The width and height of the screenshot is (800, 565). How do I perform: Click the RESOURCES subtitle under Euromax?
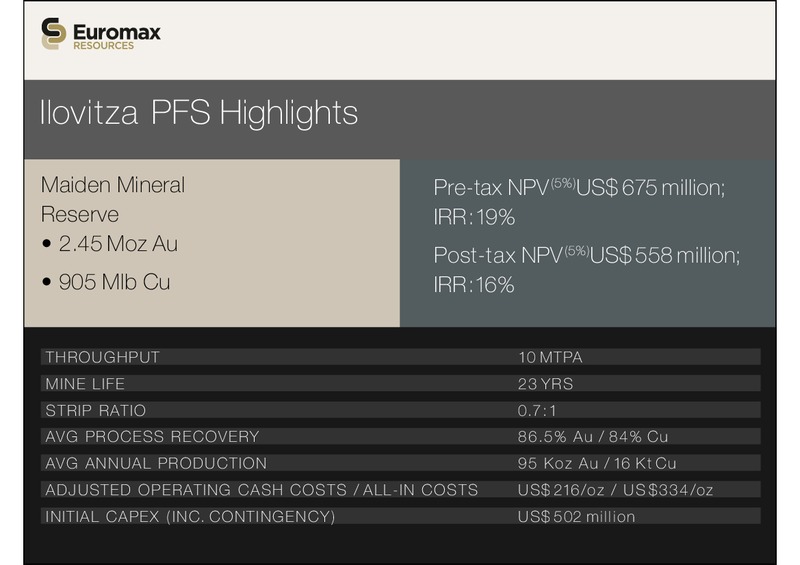coord(104,45)
